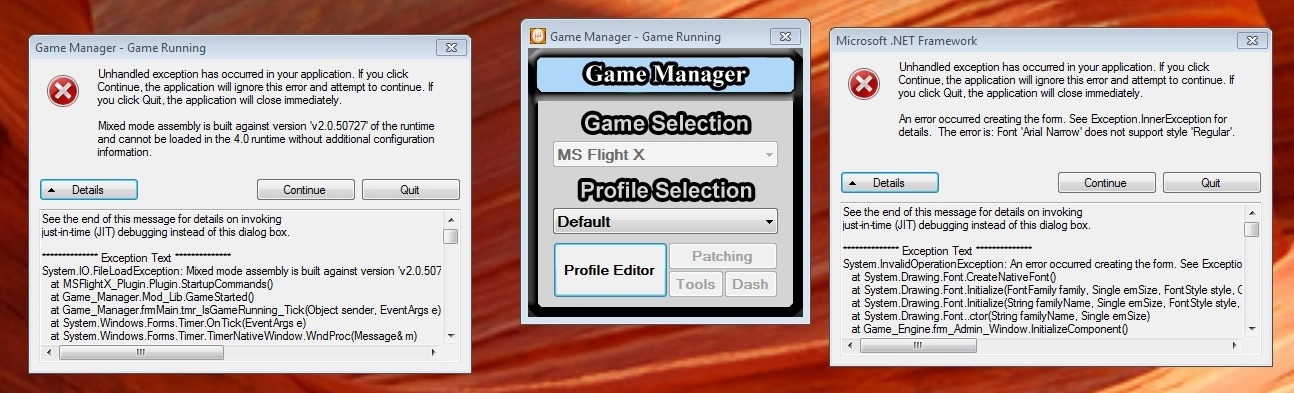This screenshot has width=1294, height=393.
Task: Continue past the mixed mode assembly error
Action: coord(305,189)
